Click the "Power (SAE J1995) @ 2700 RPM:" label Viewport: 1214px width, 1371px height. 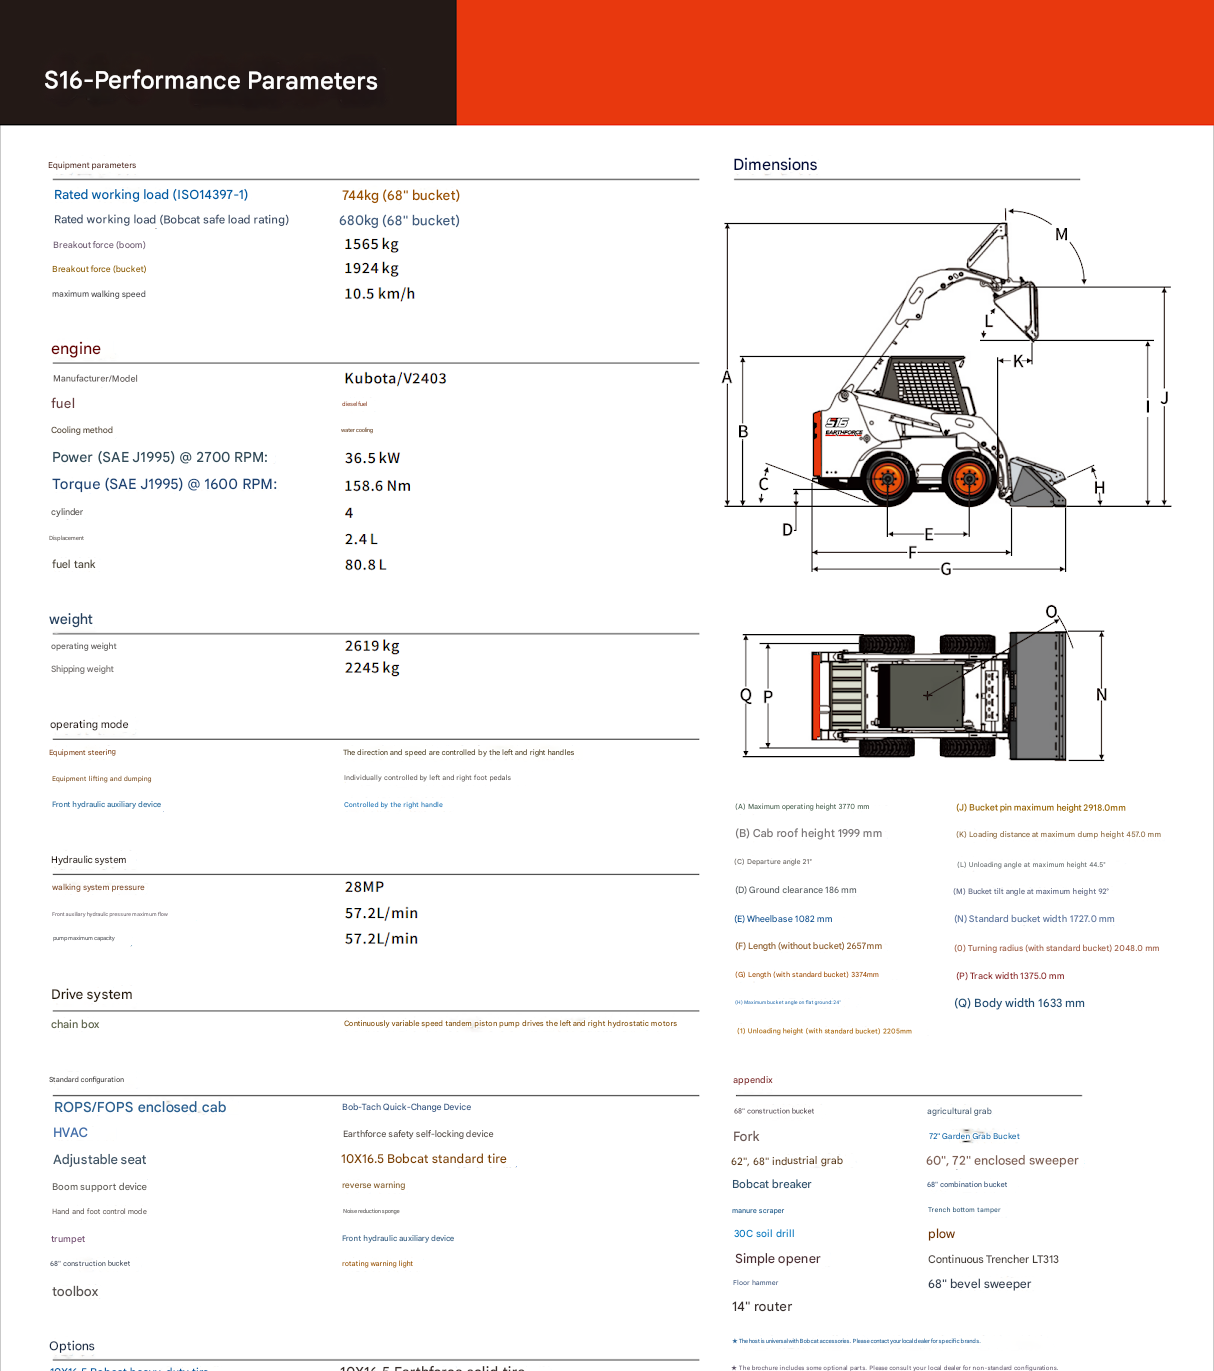[x=160, y=457]
